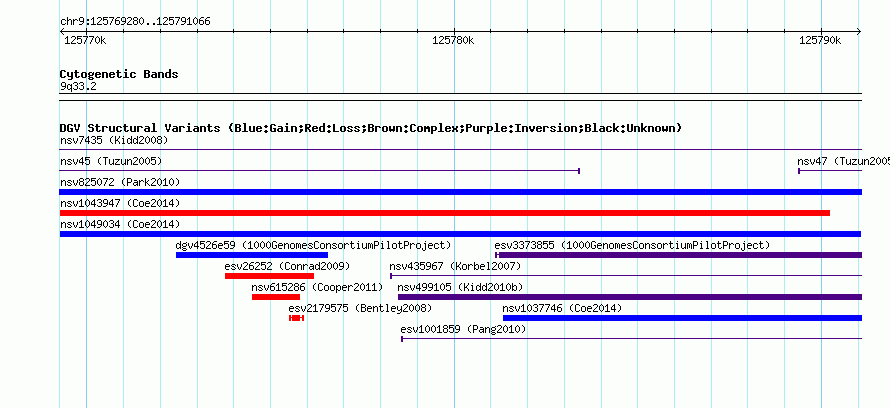Open the nsv1037746 (Coe2014) label
Viewport: 890px width, 408px height.
pyautogui.click(x=562, y=308)
